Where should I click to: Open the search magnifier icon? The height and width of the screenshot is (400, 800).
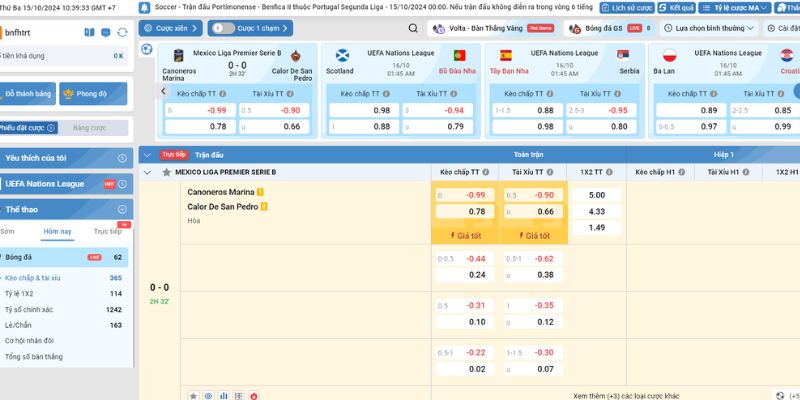point(413,29)
